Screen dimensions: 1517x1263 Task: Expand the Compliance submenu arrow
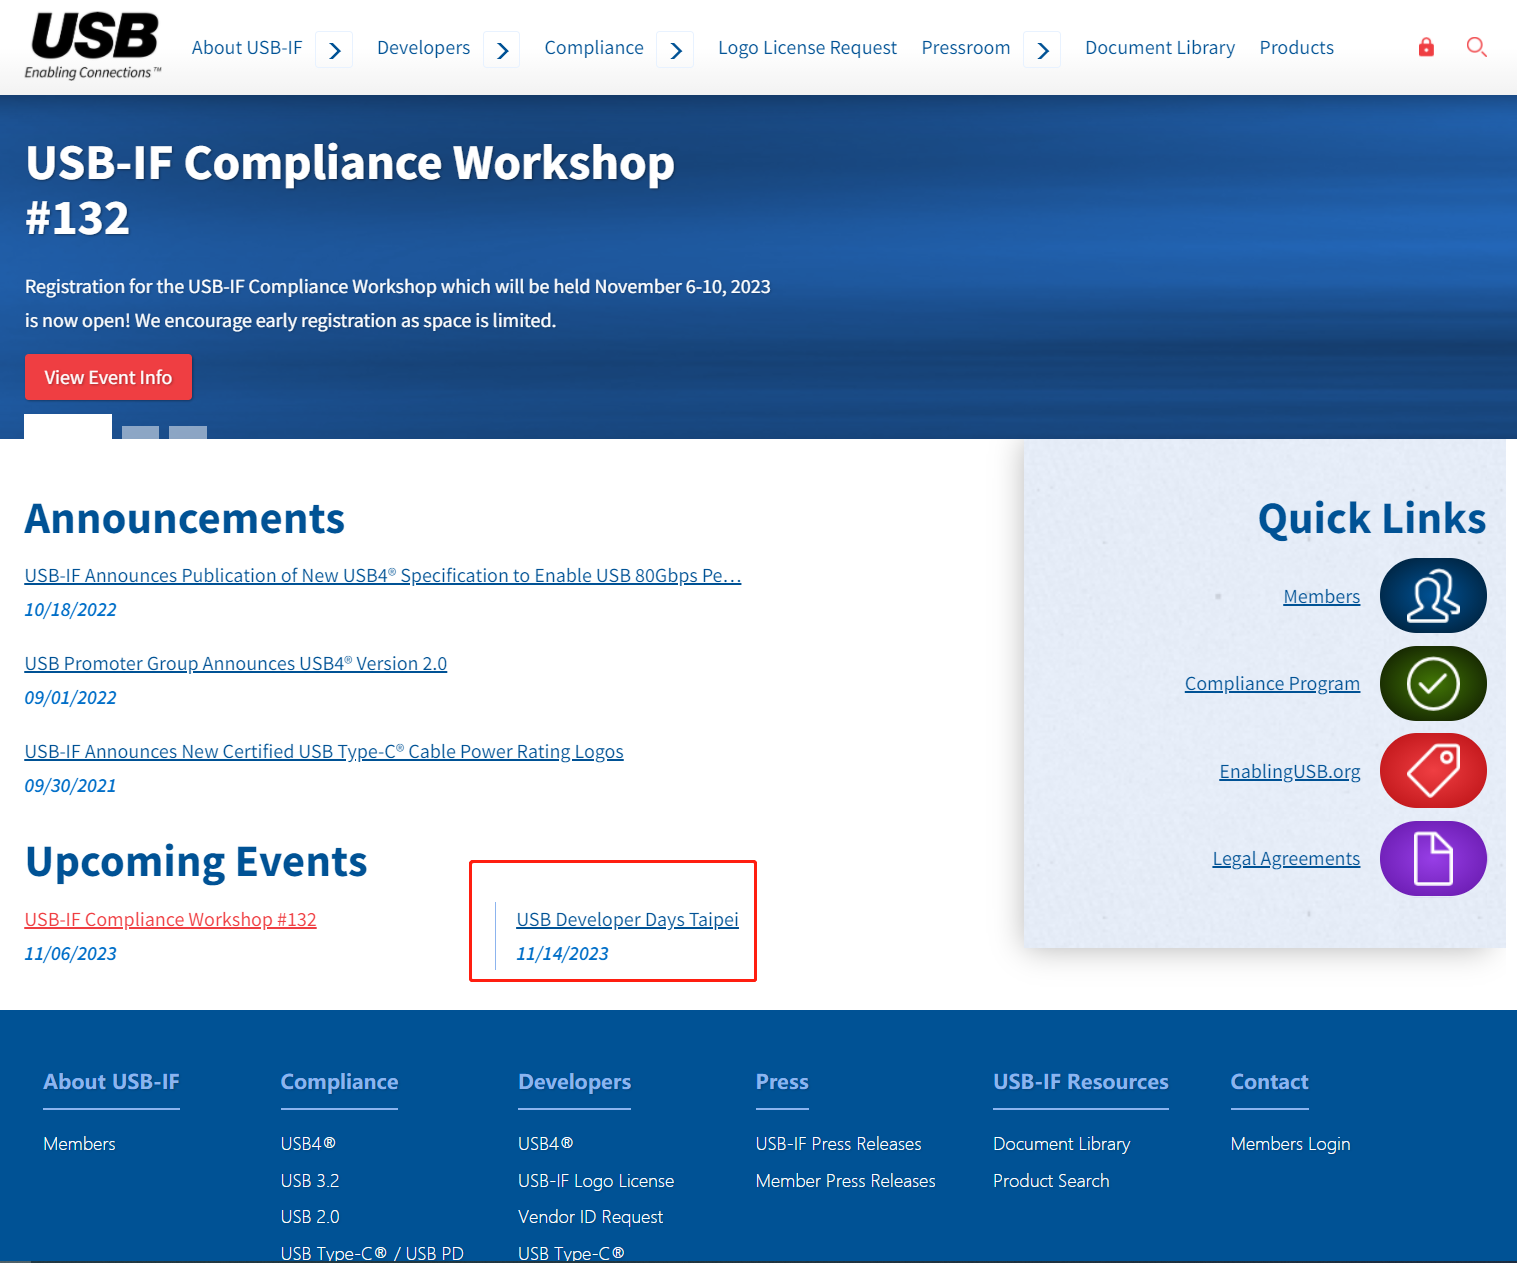[x=676, y=49]
